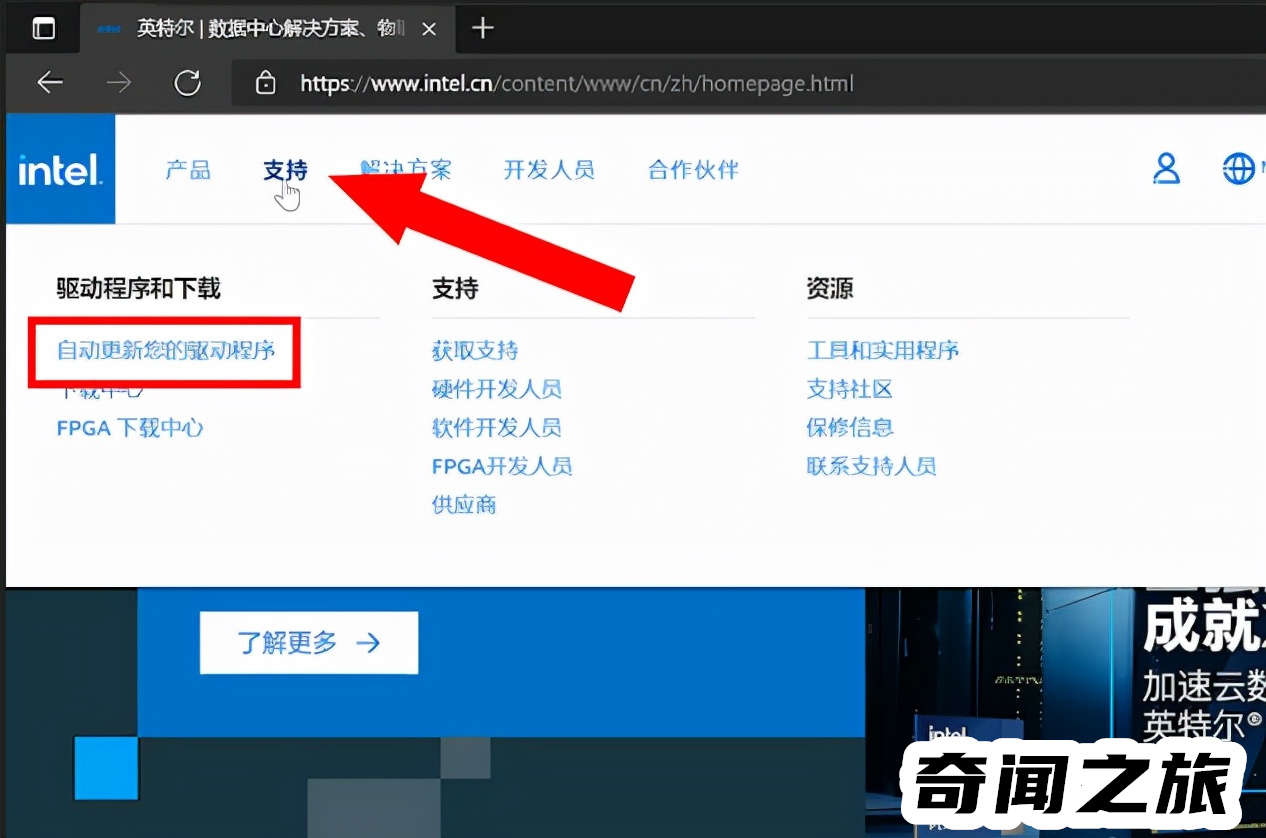This screenshot has height=838, width=1266.
Task: Open the FPGA 下载中心 link
Action: tap(130, 428)
